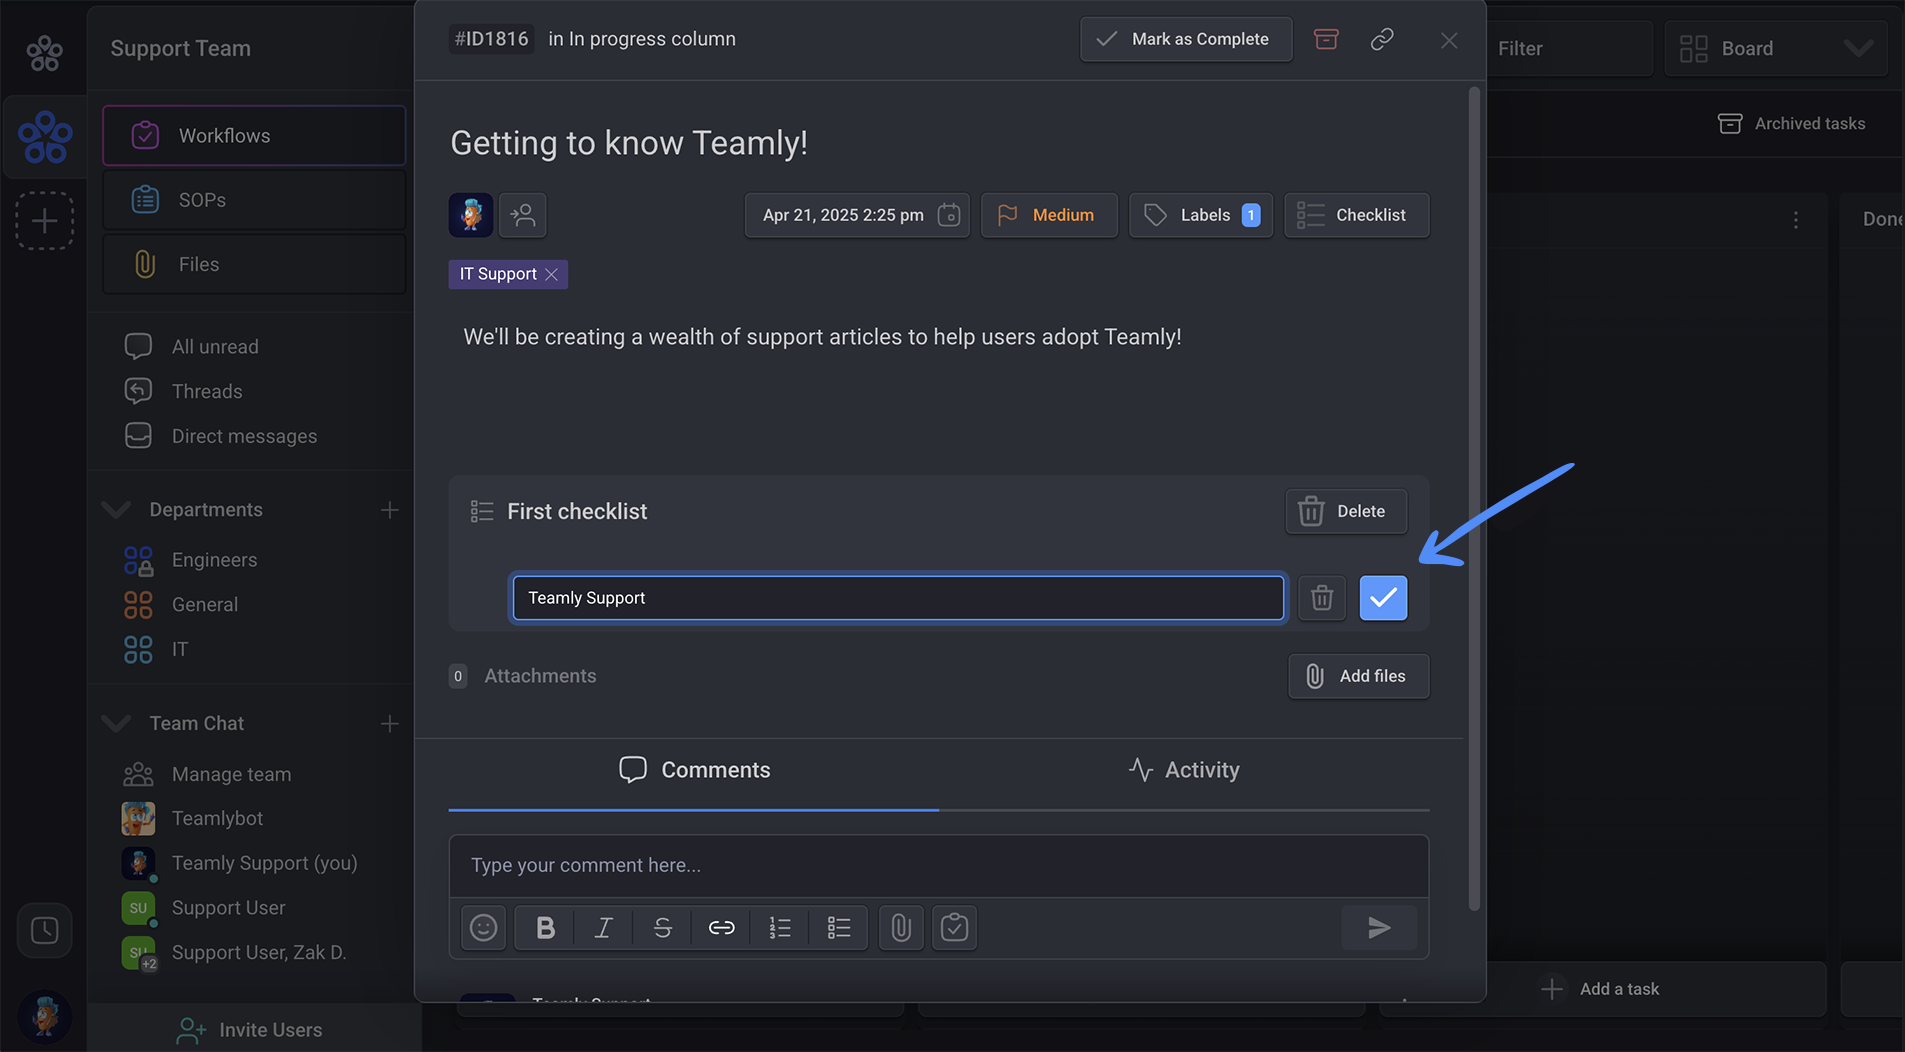Open the emoji picker in comment toolbar
Image resolution: width=1905 pixels, height=1052 pixels.
coord(483,928)
